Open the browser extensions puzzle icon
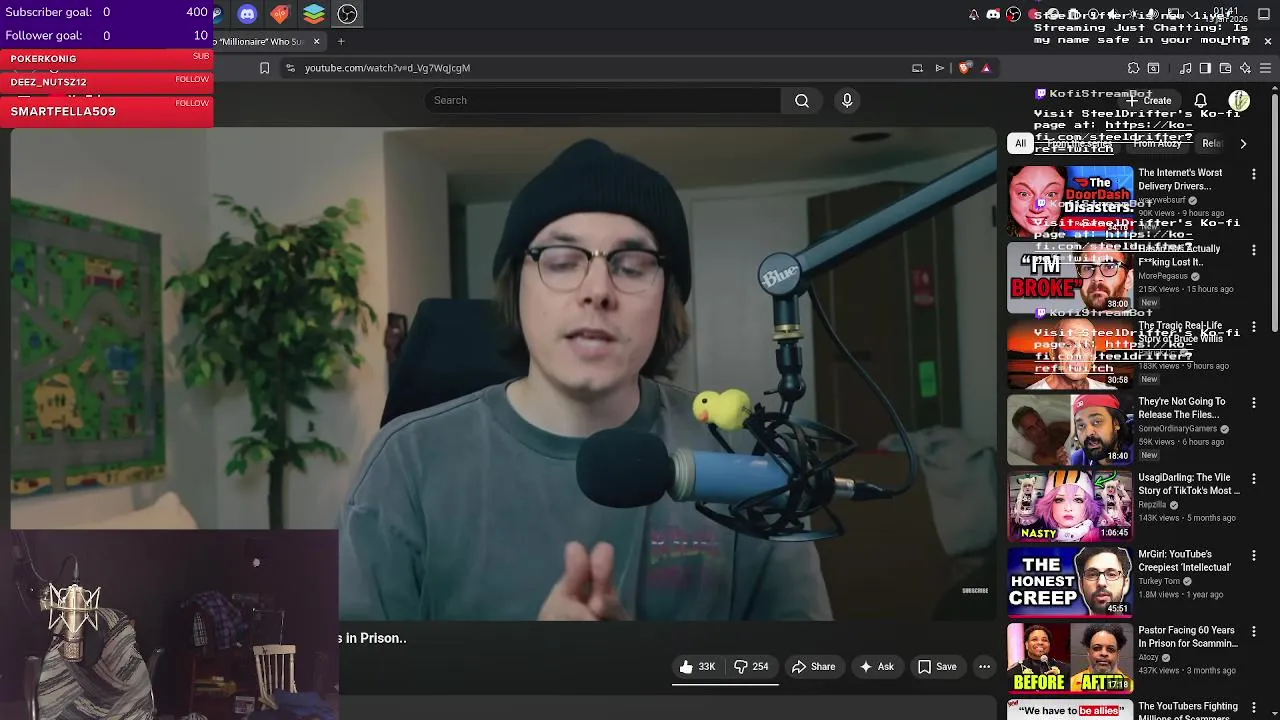The height and width of the screenshot is (720, 1280). (x=1133, y=68)
